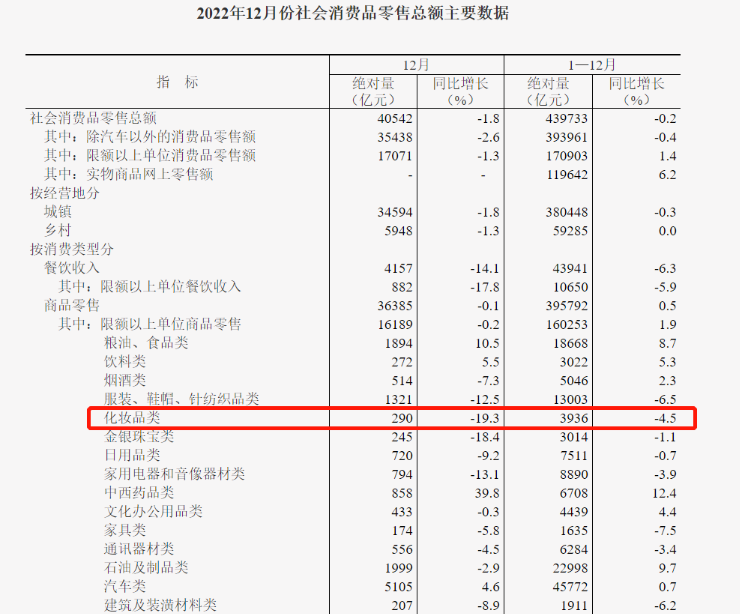The width and height of the screenshot is (740, 614).
Task: Select the value 3022
Action: pyautogui.click(x=574, y=362)
